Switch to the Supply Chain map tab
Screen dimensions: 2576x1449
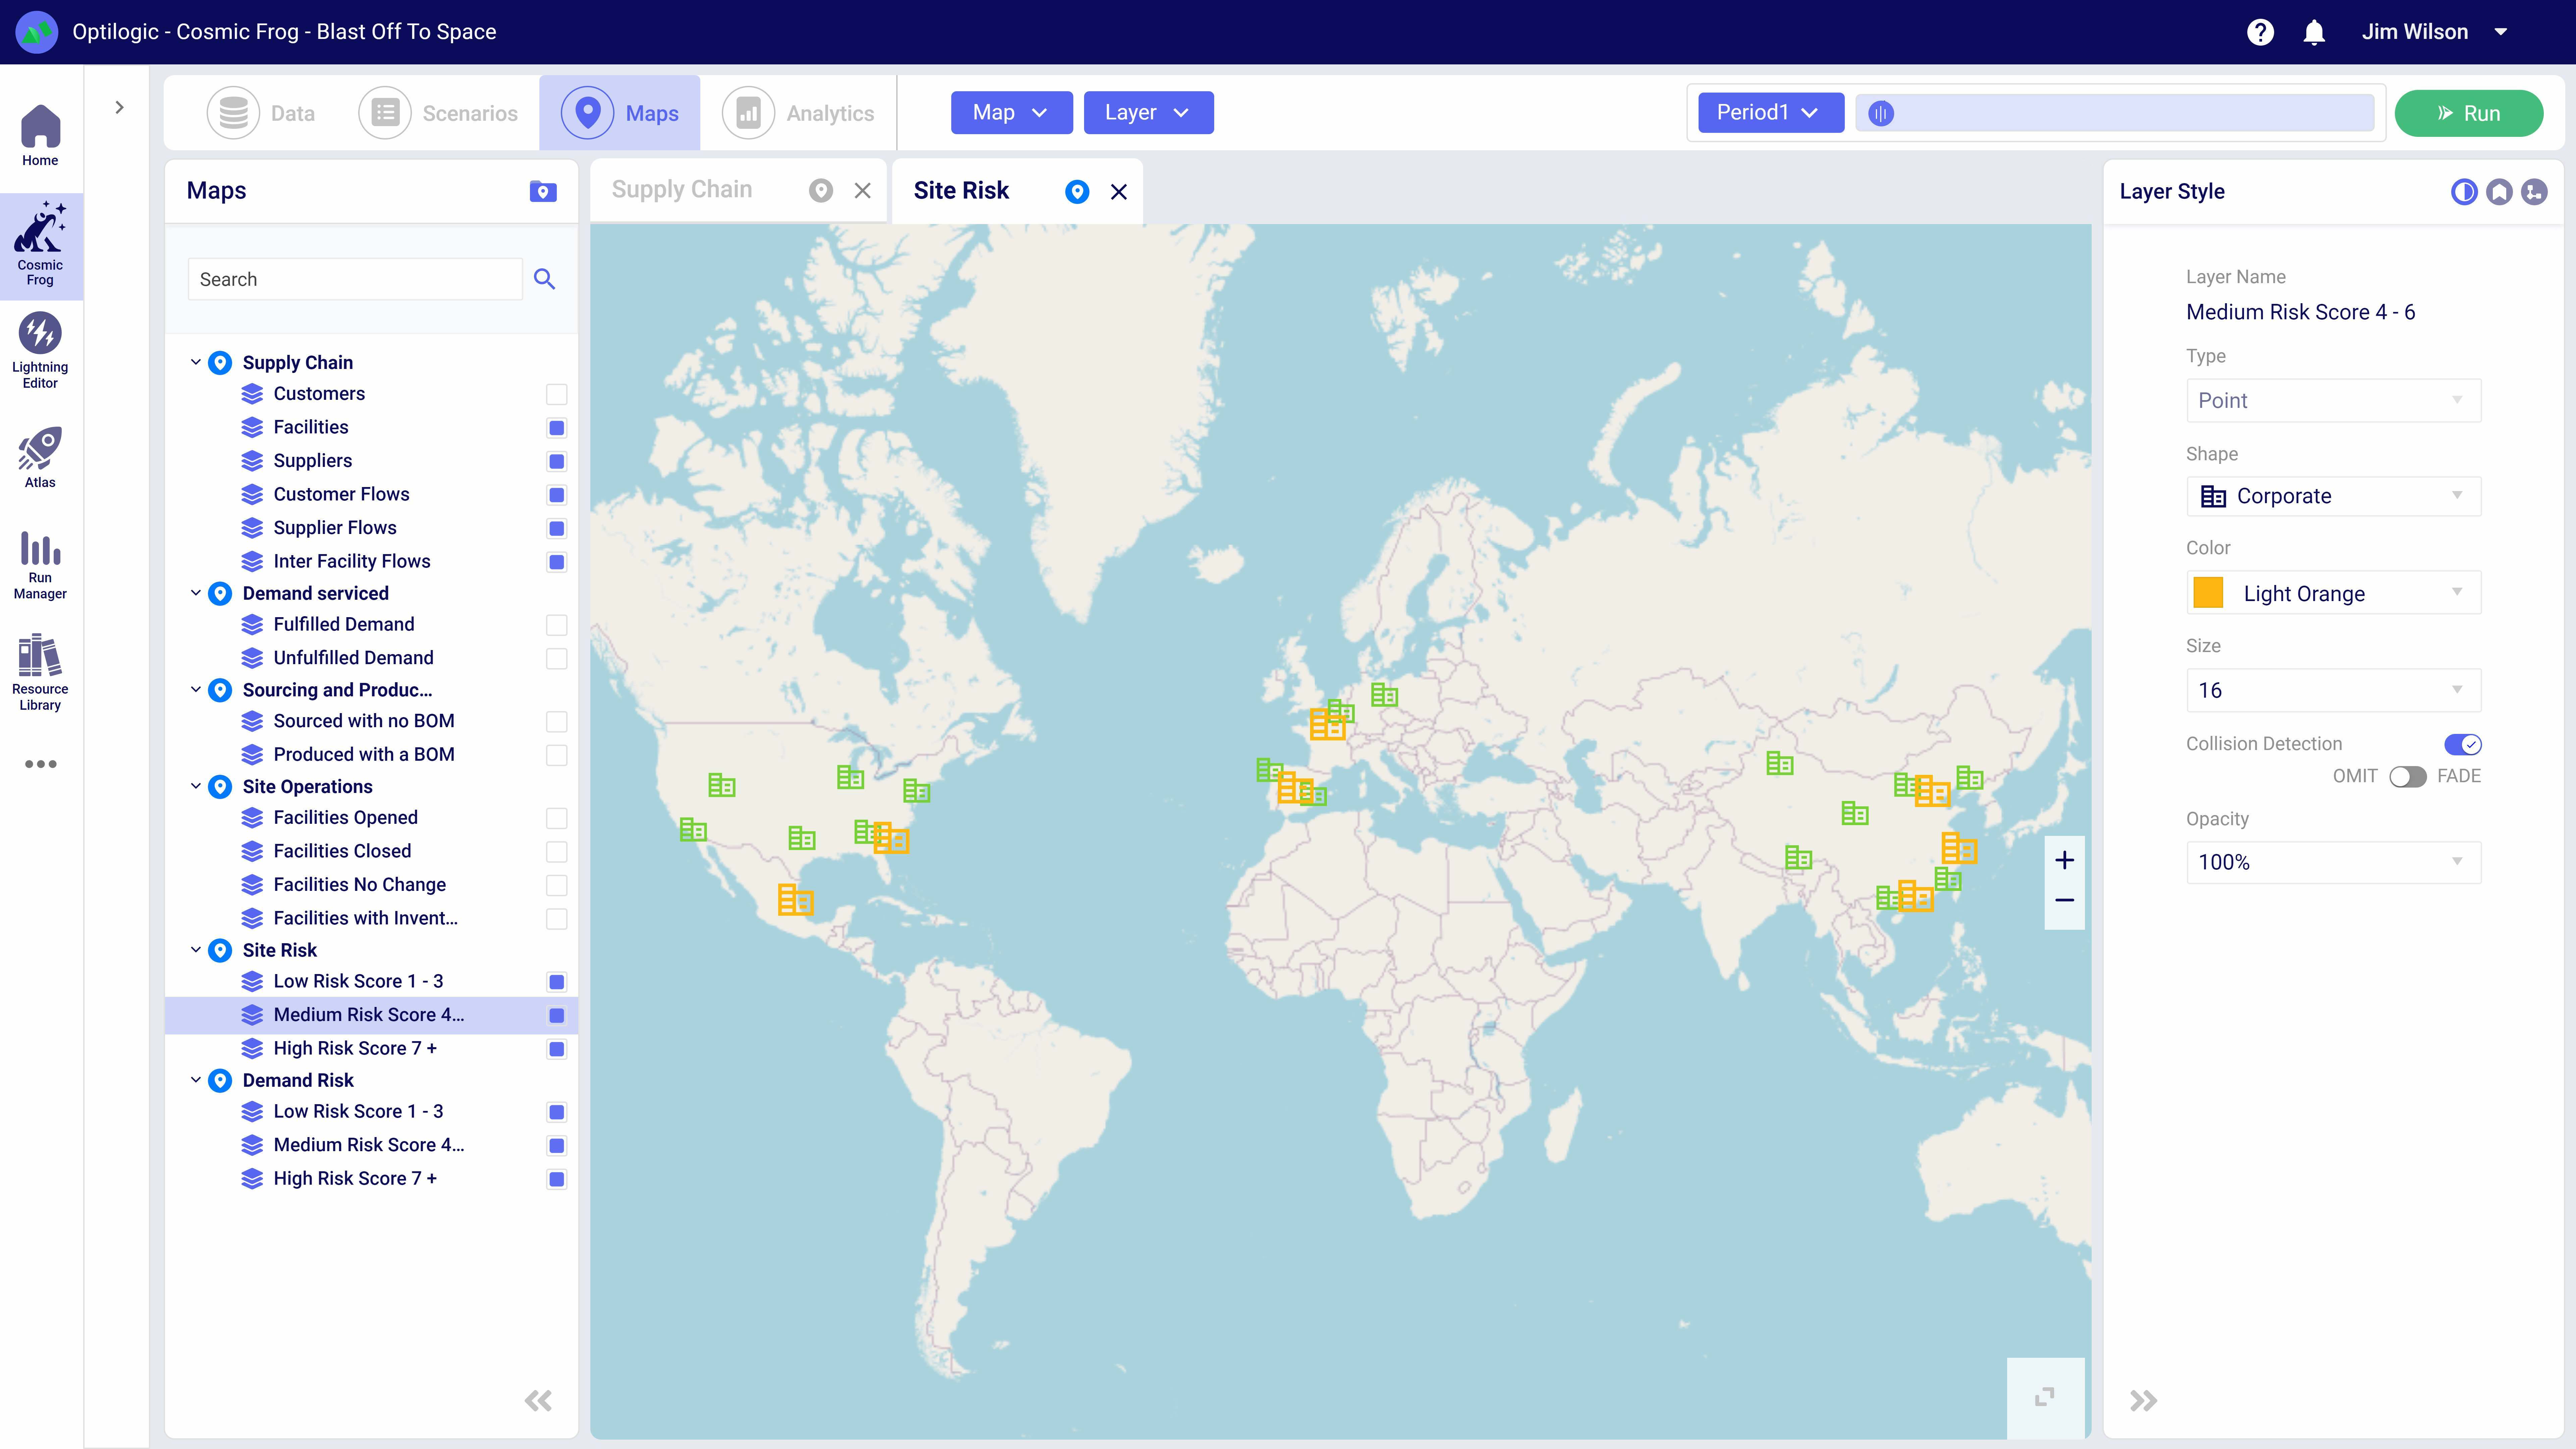click(682, 190)
